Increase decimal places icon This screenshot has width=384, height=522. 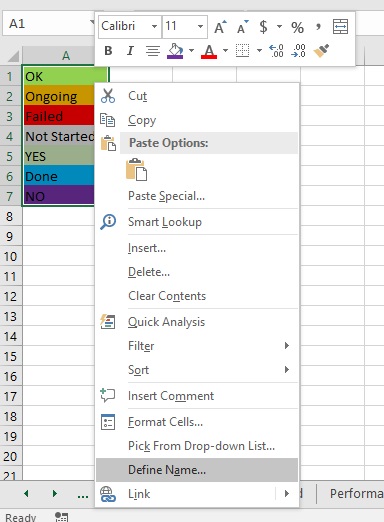coord(276,51)
